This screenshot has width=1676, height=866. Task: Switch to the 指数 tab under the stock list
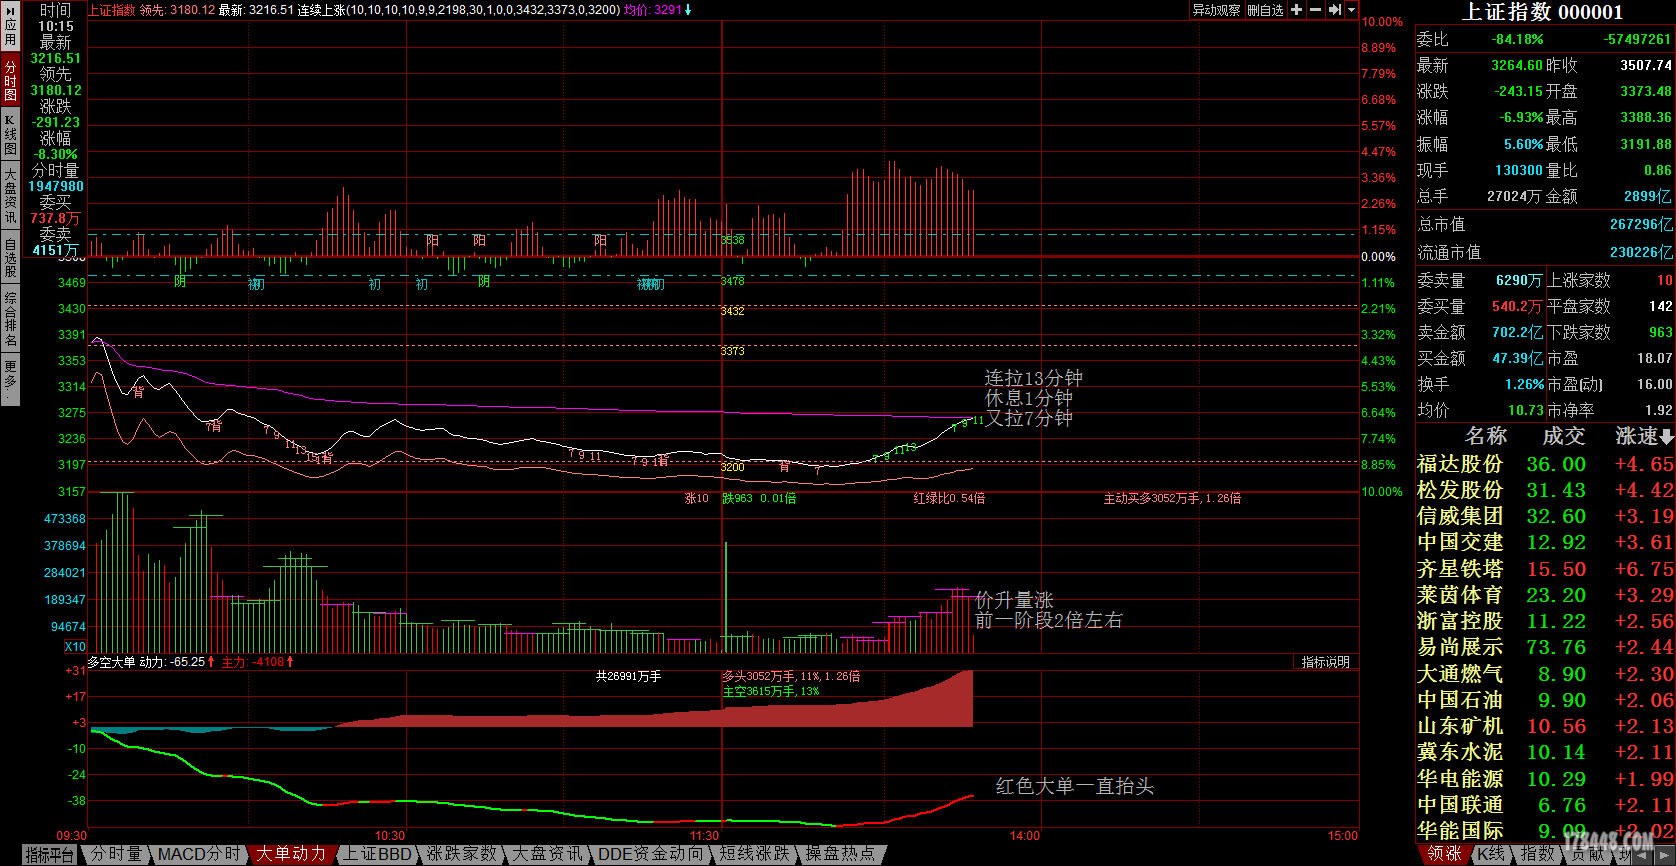point(1537,855)
